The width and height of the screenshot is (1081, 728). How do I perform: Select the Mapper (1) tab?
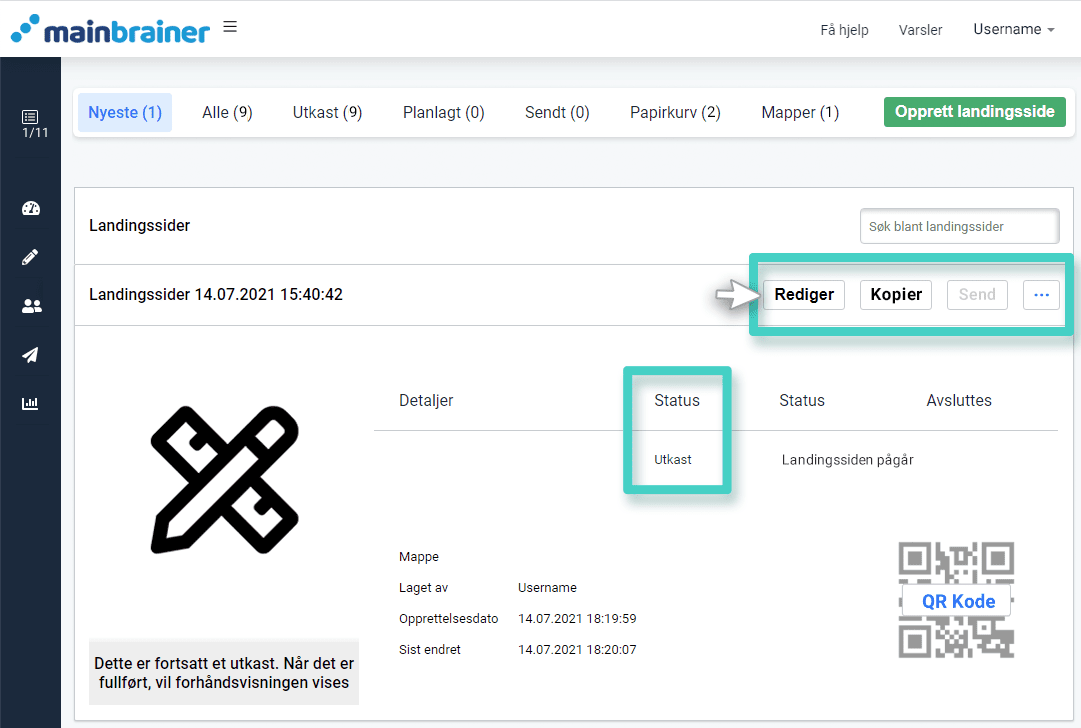tap(800, 113)
